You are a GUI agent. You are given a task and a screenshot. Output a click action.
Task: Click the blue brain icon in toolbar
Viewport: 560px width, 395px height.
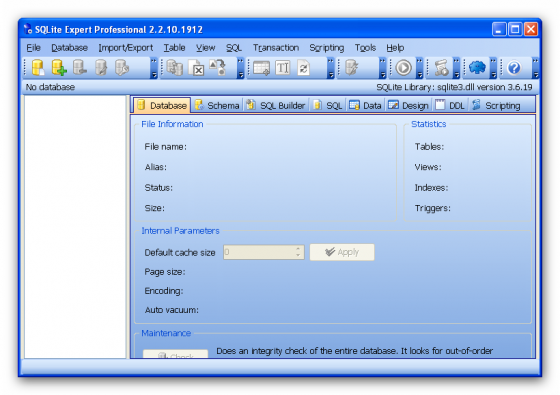[477, 68]
